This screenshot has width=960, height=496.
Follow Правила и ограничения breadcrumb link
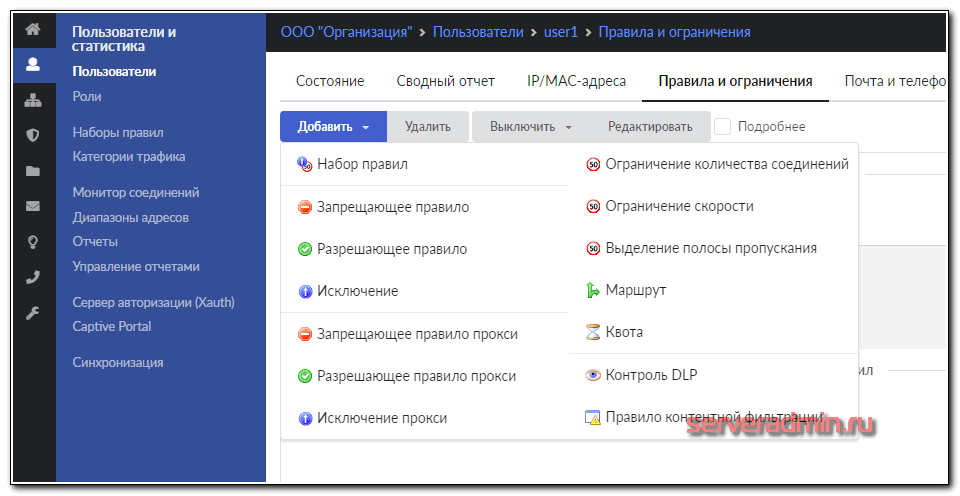pos(674,32)
